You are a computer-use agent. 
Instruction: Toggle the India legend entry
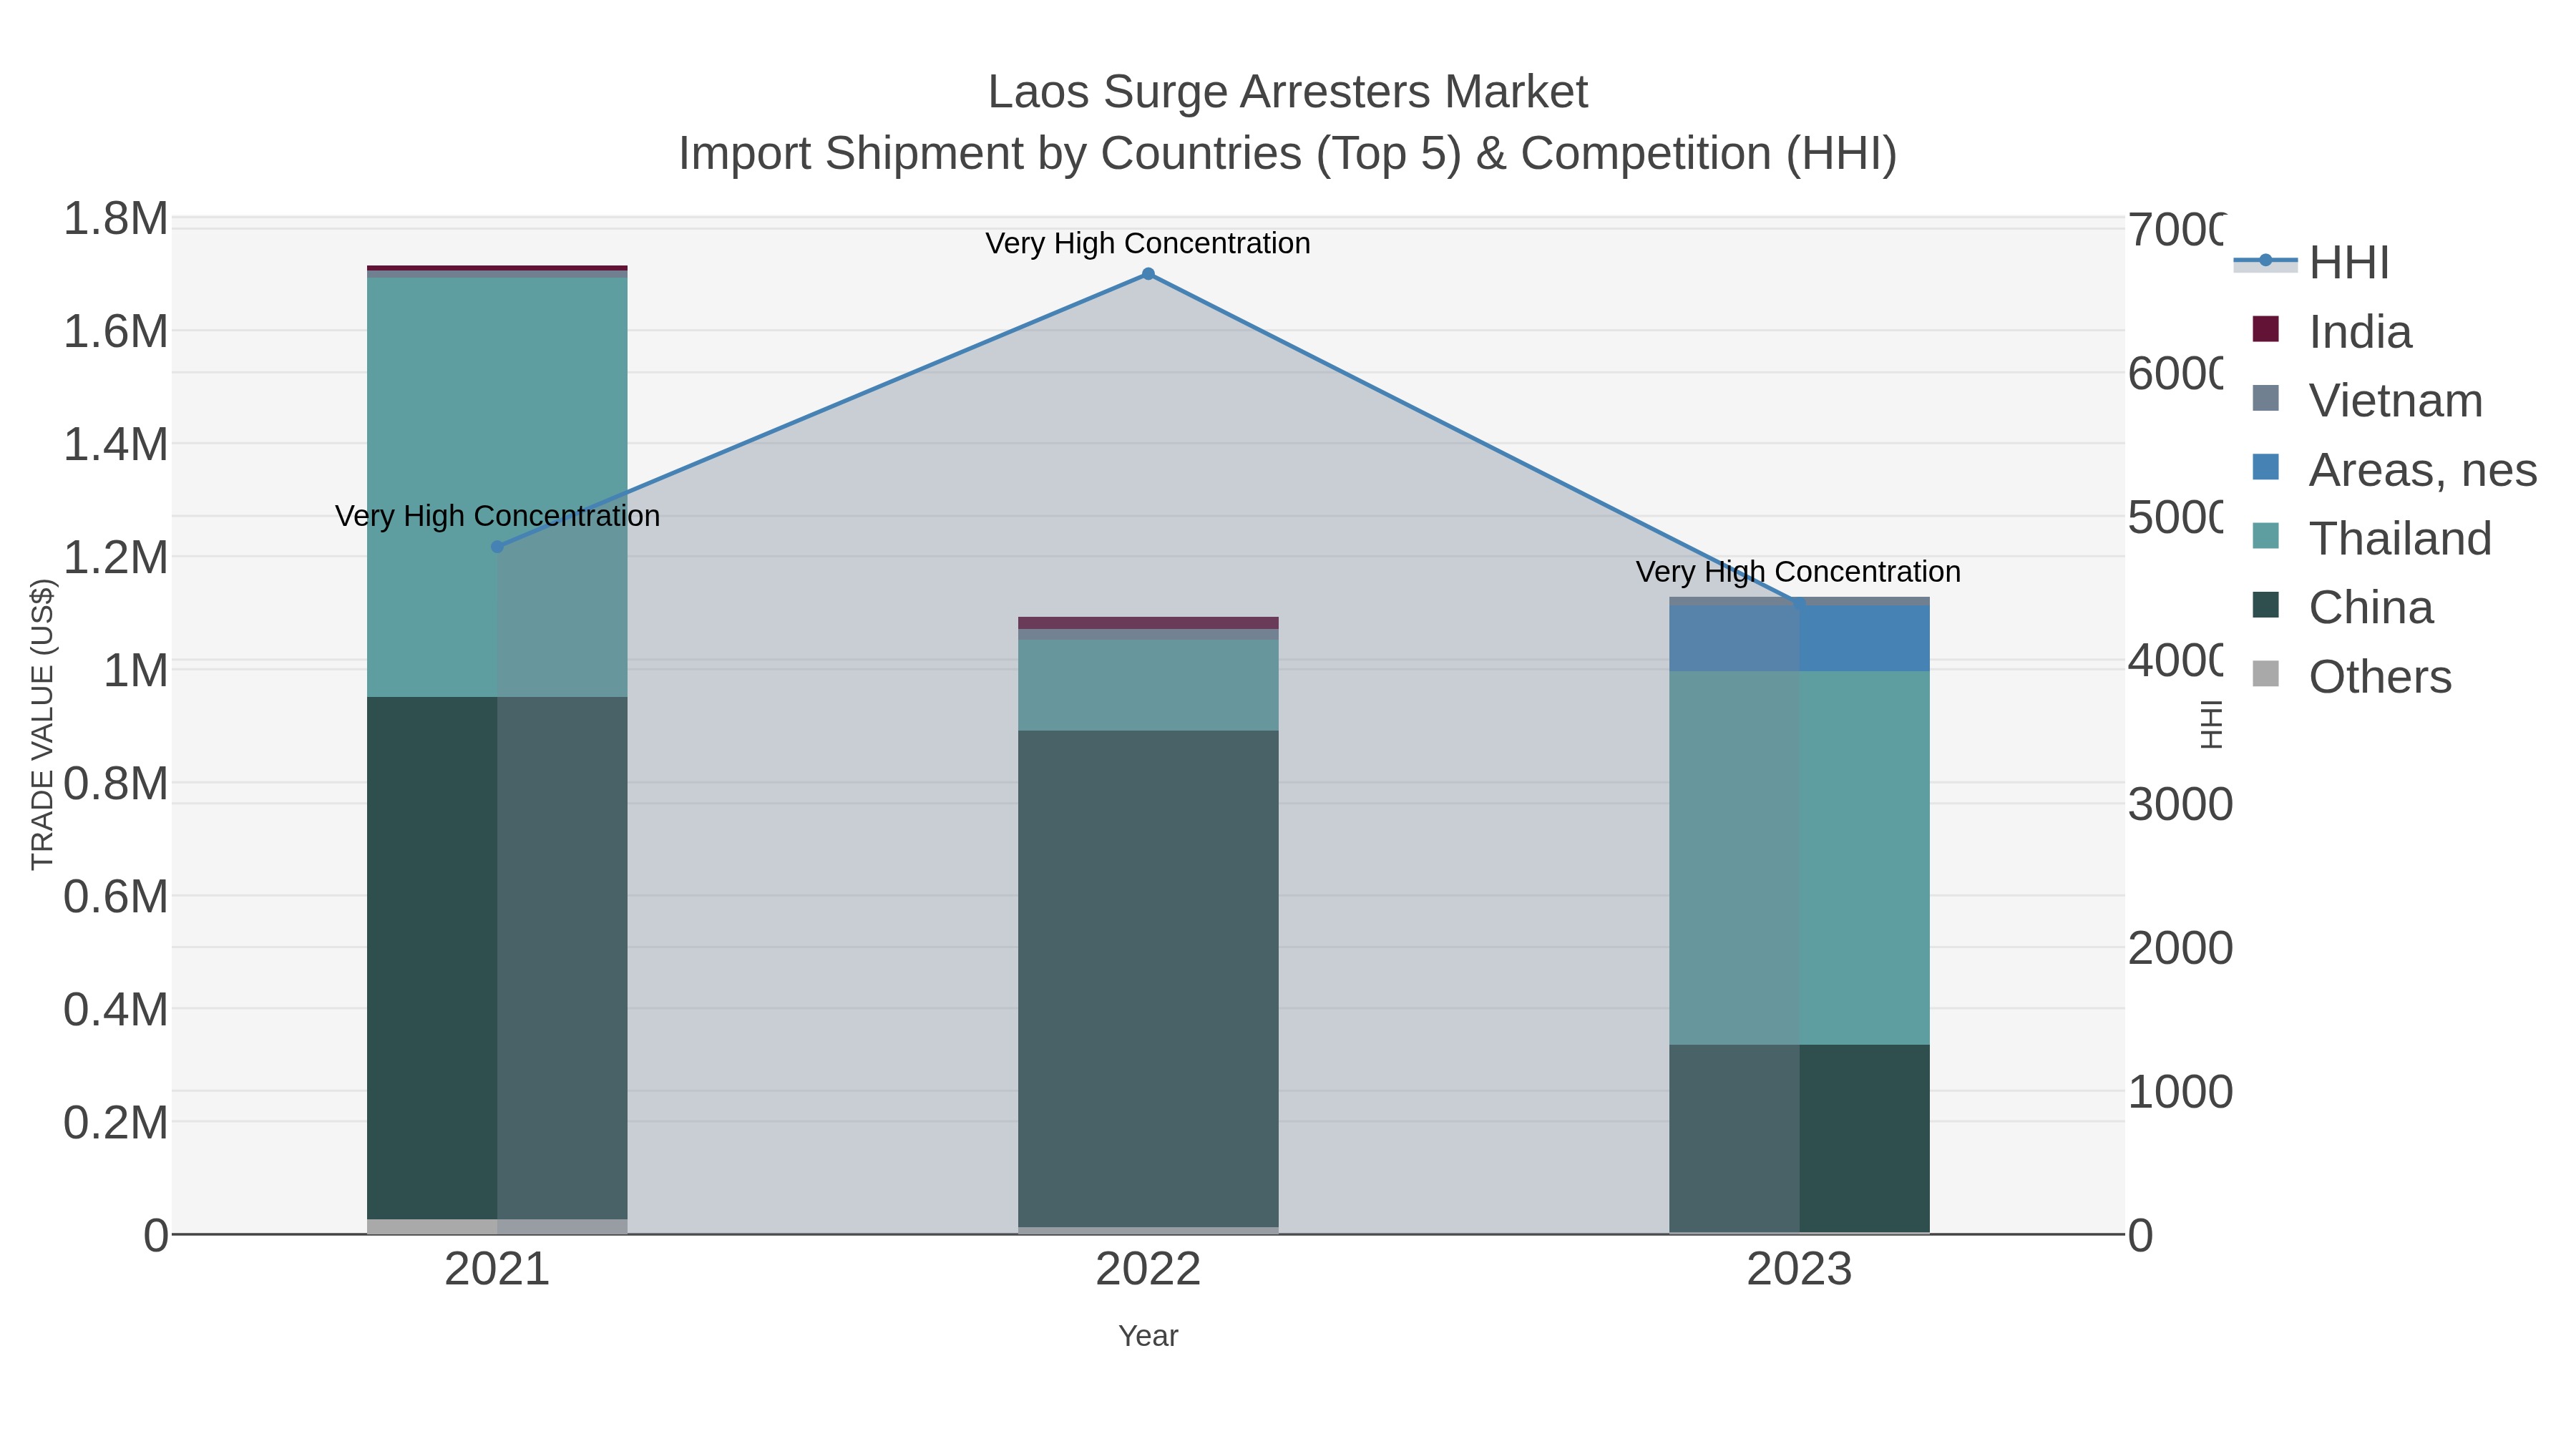pos(2332,331)
